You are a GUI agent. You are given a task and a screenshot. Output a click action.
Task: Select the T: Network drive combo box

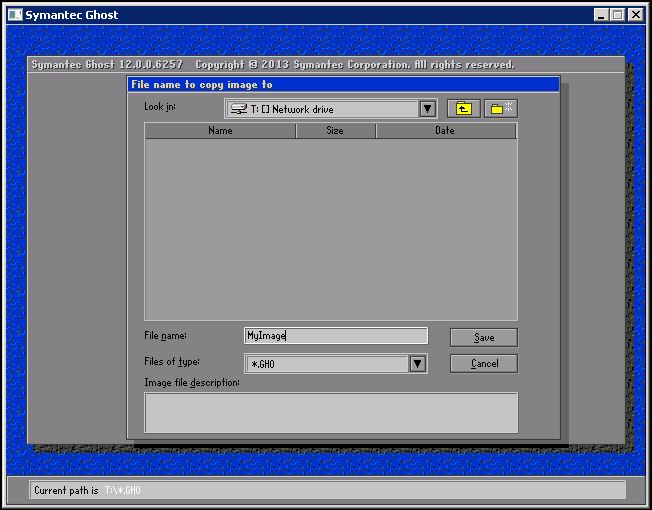(x=331, y=109)
